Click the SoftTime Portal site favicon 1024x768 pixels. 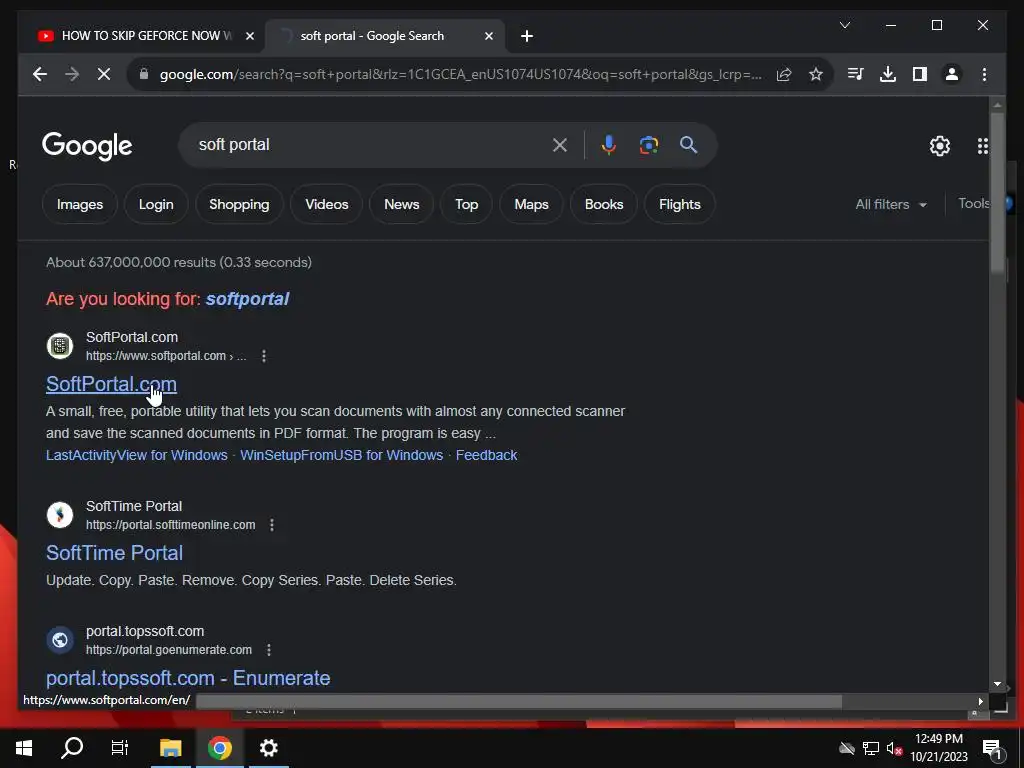60,515
